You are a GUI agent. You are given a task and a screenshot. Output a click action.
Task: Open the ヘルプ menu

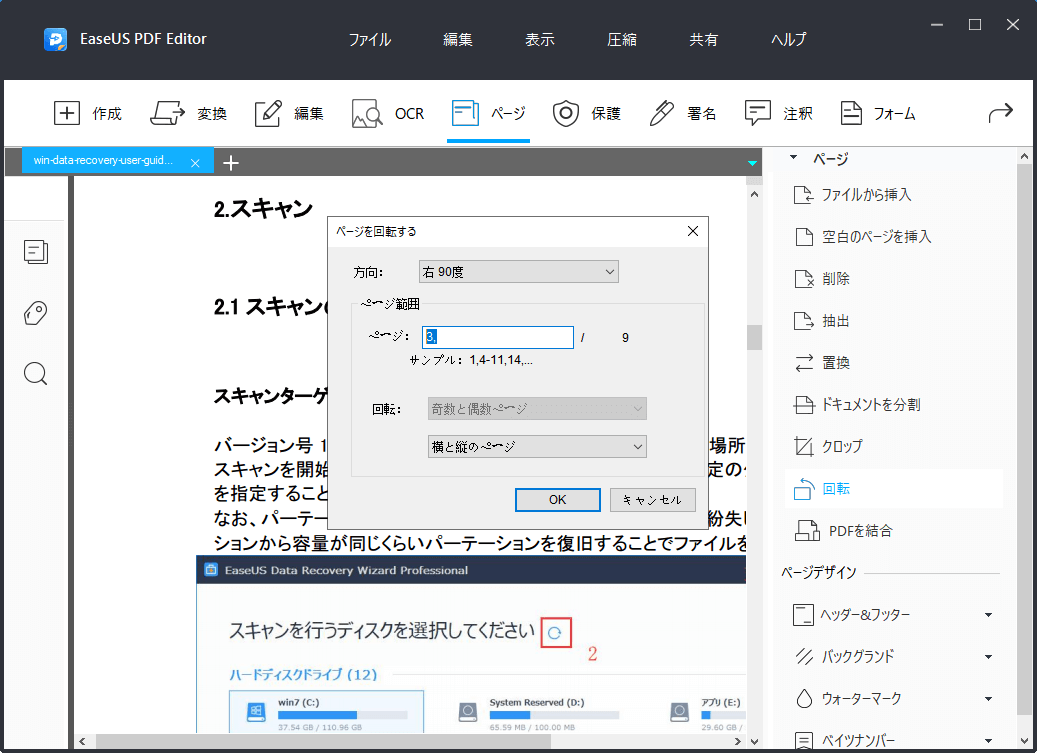coord(787,39)
